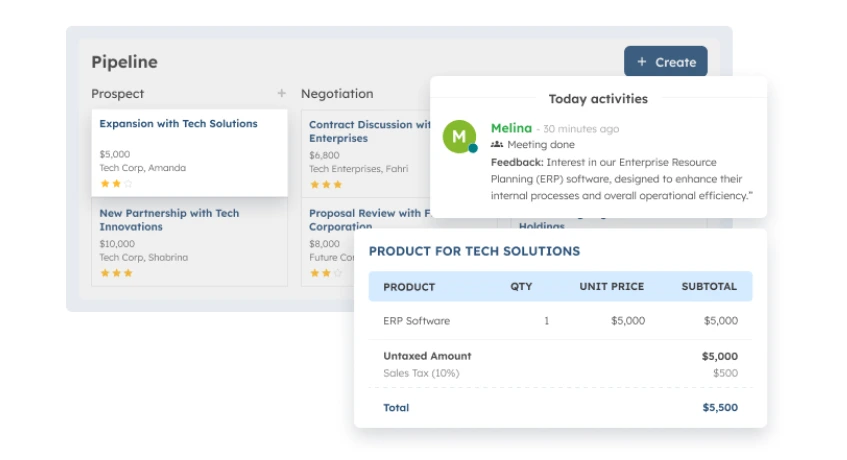The height and width of the screenshot is (460, 847).
Task: Click $8,000 amount on Proposal Review card
Action: pos(324,244)
